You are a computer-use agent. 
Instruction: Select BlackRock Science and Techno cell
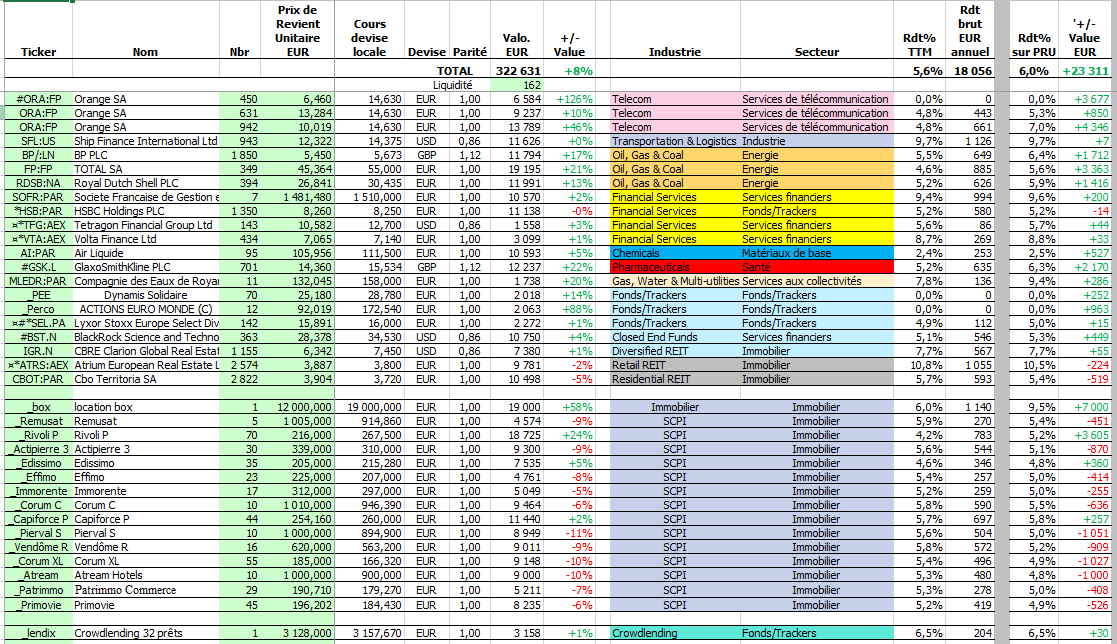tap(145, 337)
